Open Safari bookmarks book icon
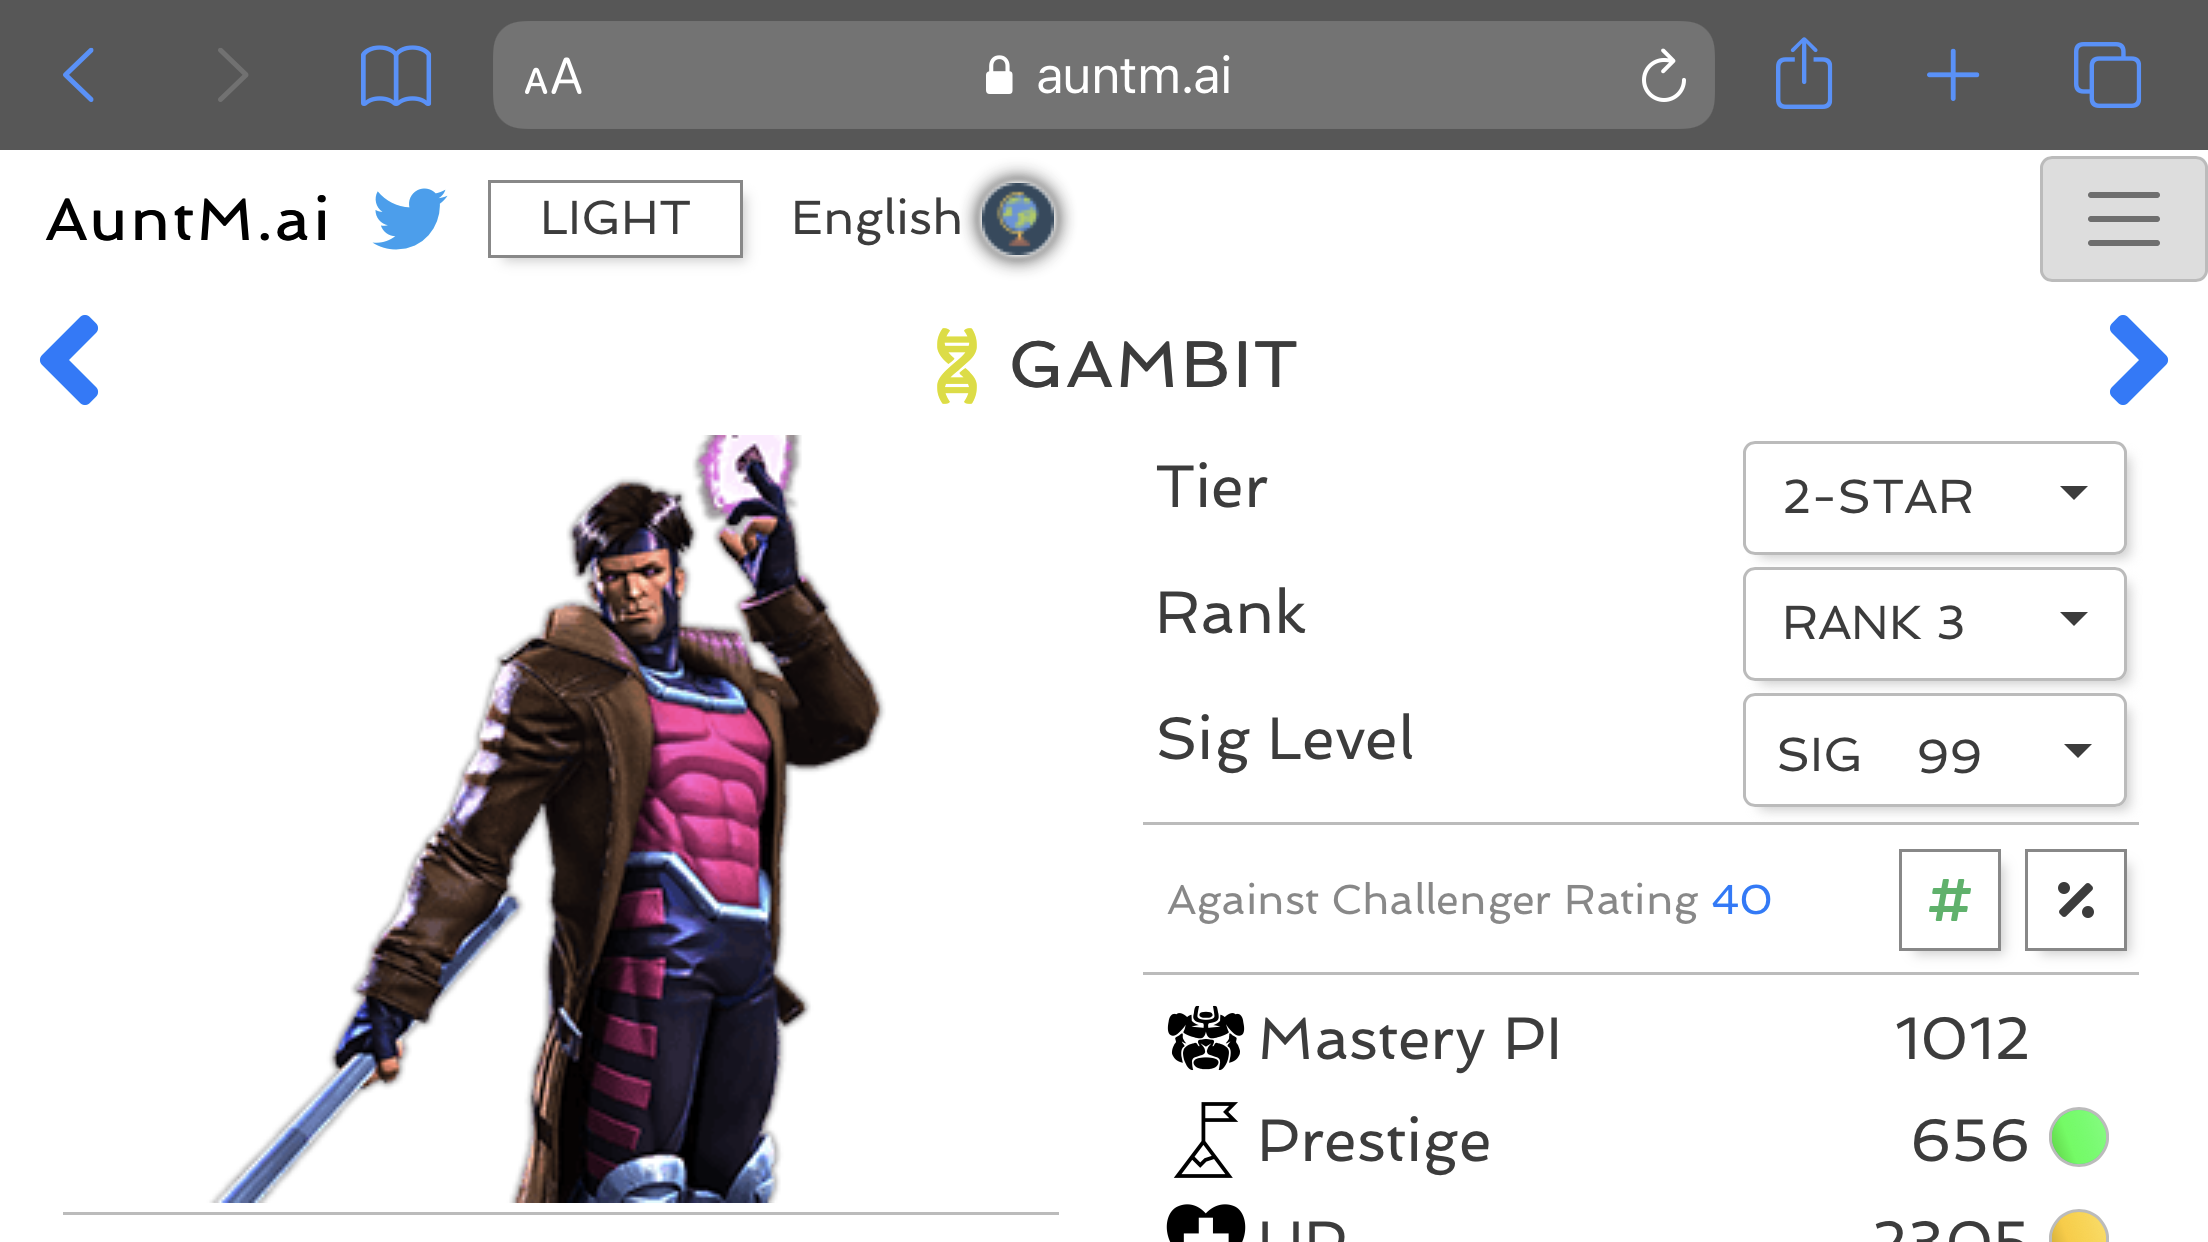The image size is (2208, 1242). (396, 75)
